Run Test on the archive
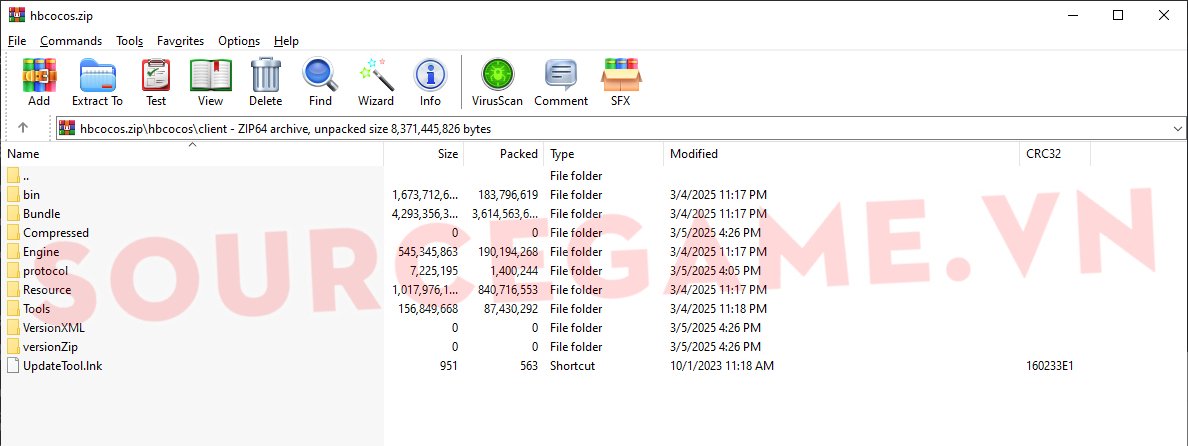Screen dimensions: 1188x446 pos(156,81)
